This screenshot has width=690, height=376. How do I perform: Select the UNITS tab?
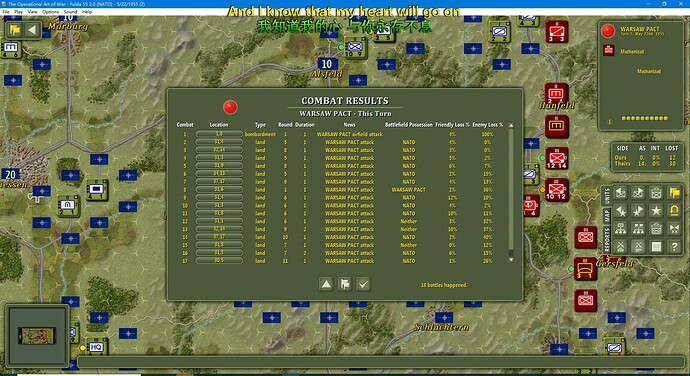click(x=607, y=195)
